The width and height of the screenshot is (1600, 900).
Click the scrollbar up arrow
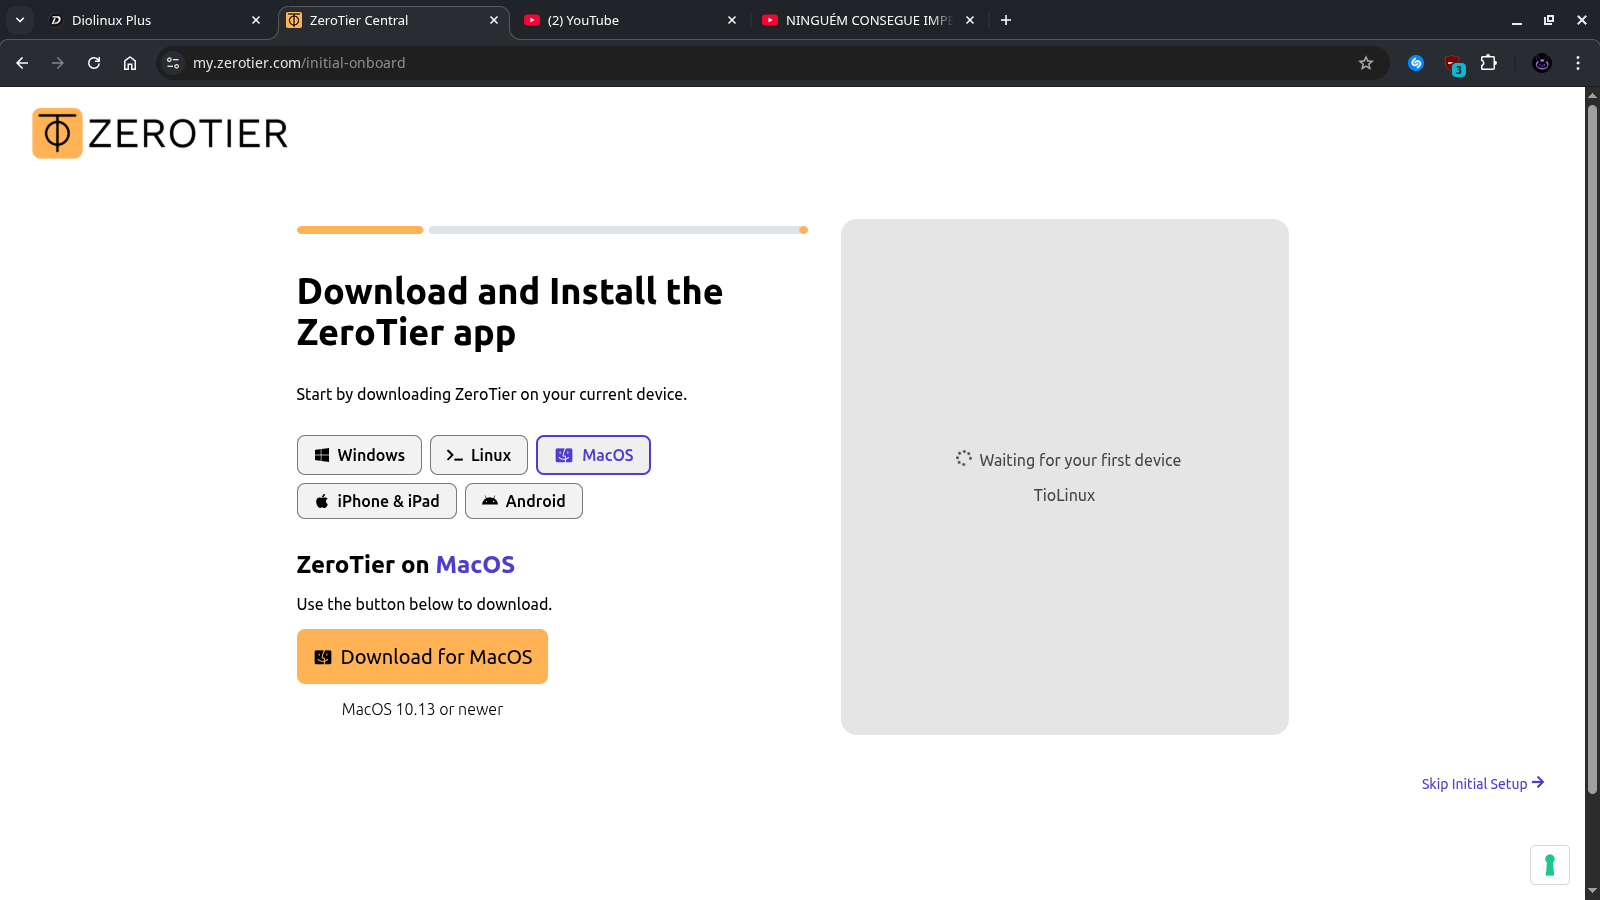coord(1592,94)
